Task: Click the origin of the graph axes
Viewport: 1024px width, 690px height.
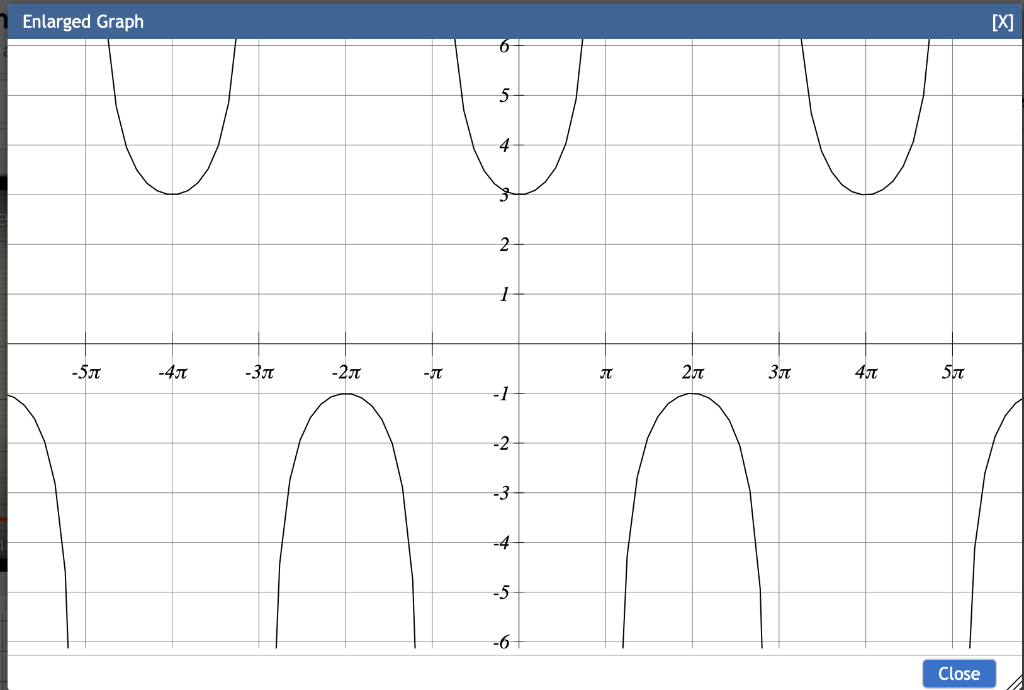Action: pos(519,343)
